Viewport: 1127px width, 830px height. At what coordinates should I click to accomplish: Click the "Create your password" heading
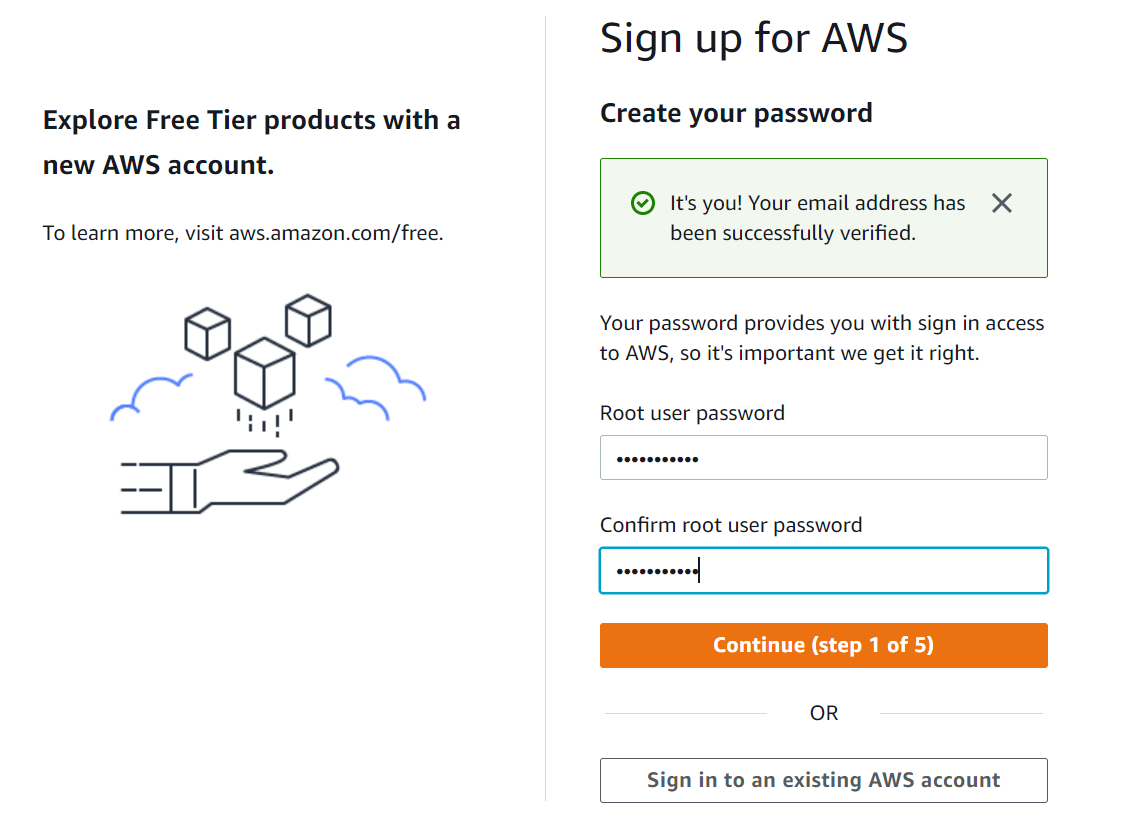[736, 113]
